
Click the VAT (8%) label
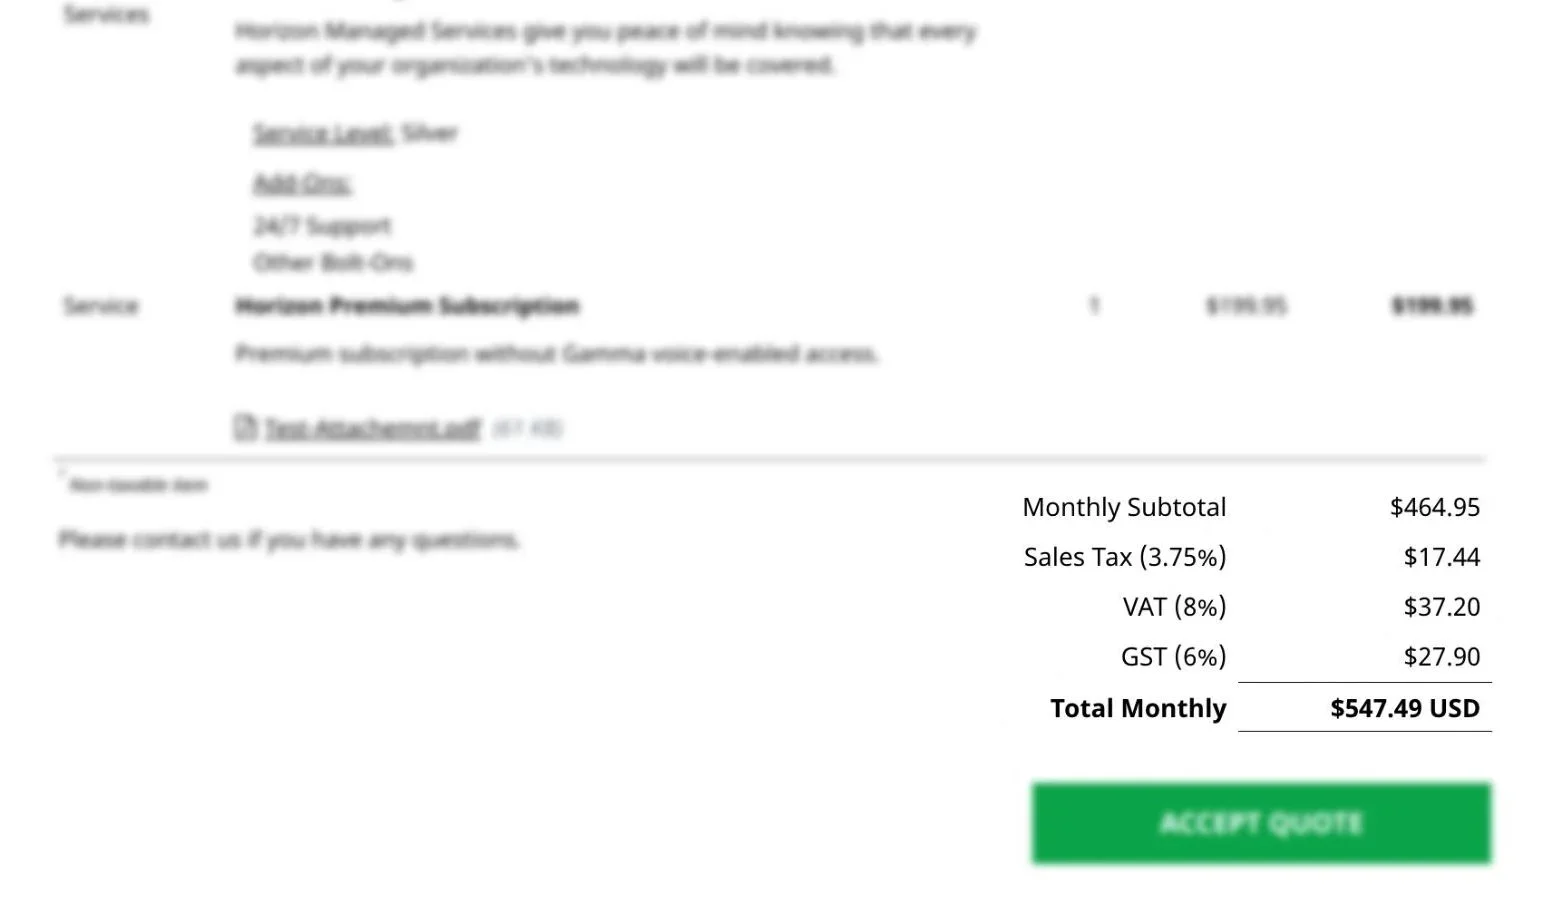[x=1174, y=607]
